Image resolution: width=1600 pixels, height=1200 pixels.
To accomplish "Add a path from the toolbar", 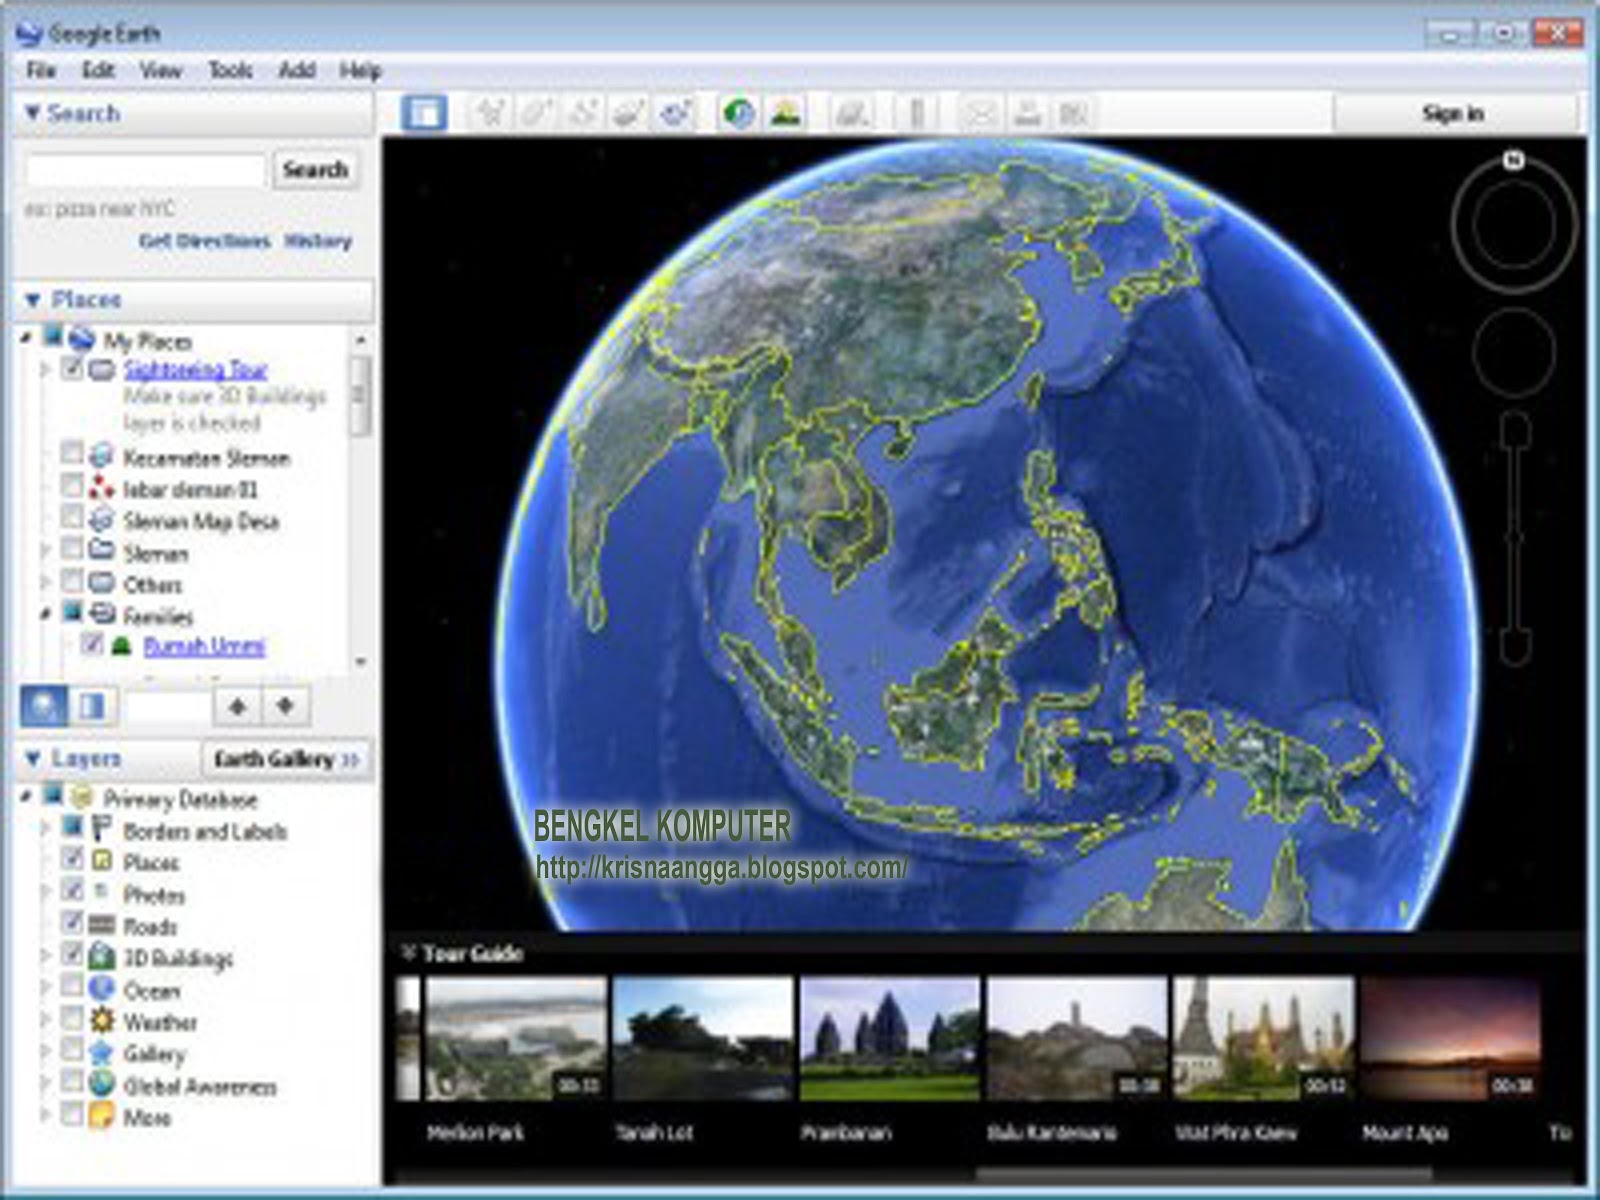I will (583, 113).
